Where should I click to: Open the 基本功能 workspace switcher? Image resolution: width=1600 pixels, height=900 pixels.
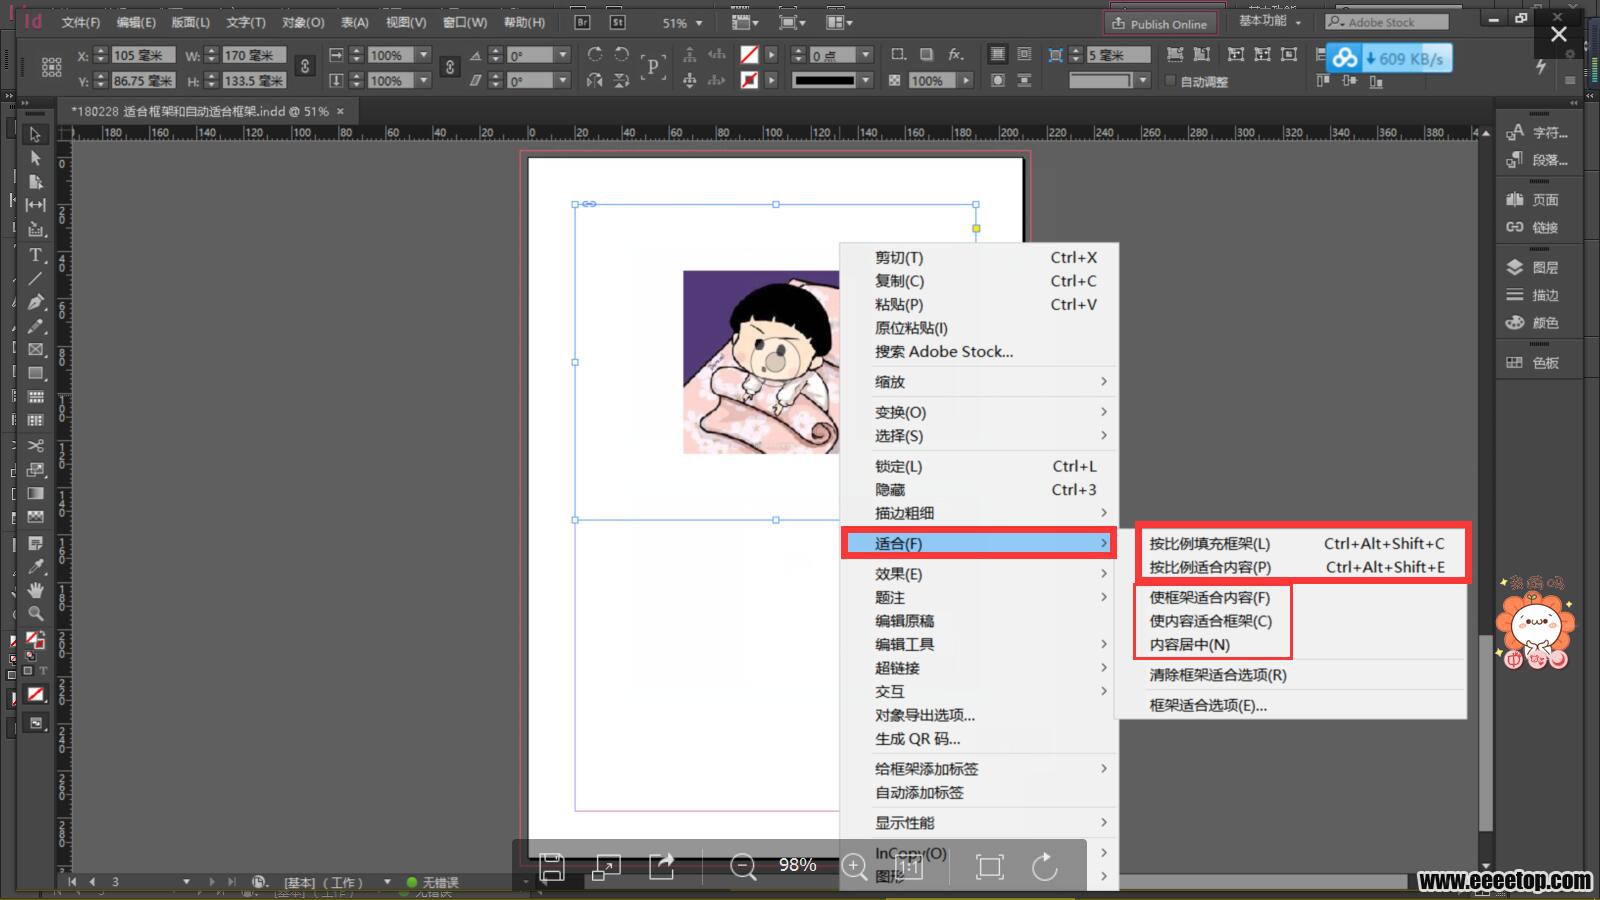[1269, 20]
